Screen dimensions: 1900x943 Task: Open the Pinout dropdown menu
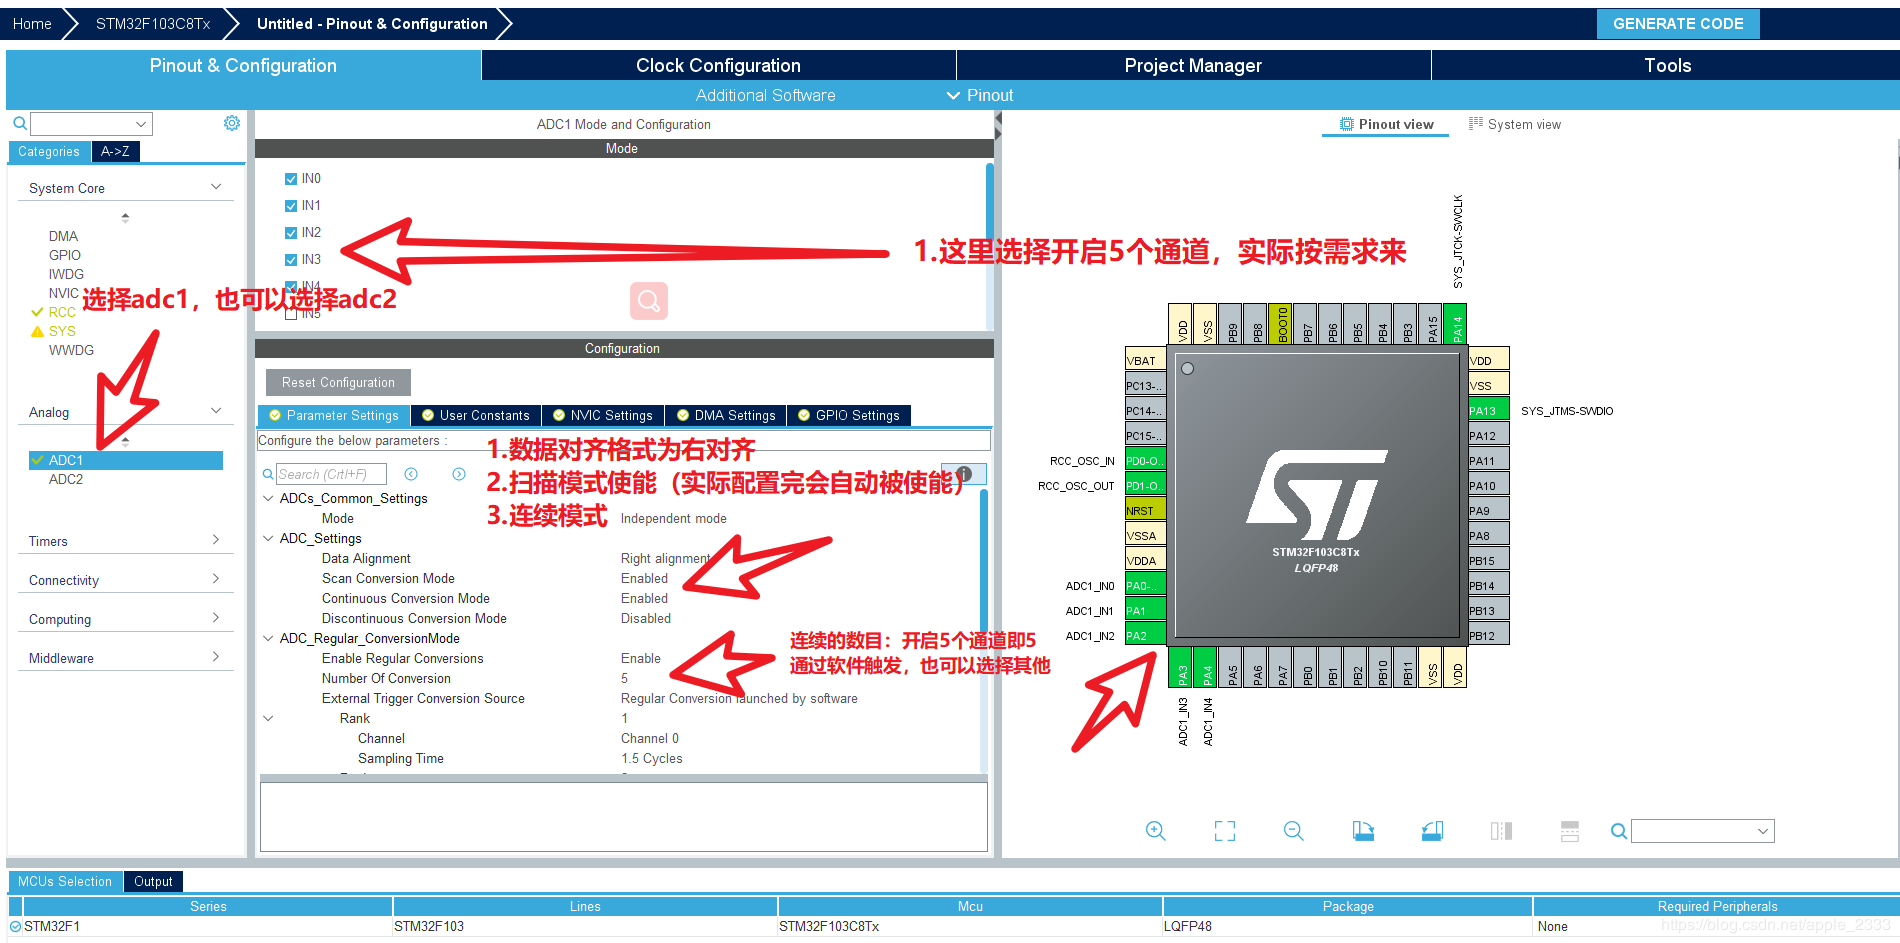point(980,95)
